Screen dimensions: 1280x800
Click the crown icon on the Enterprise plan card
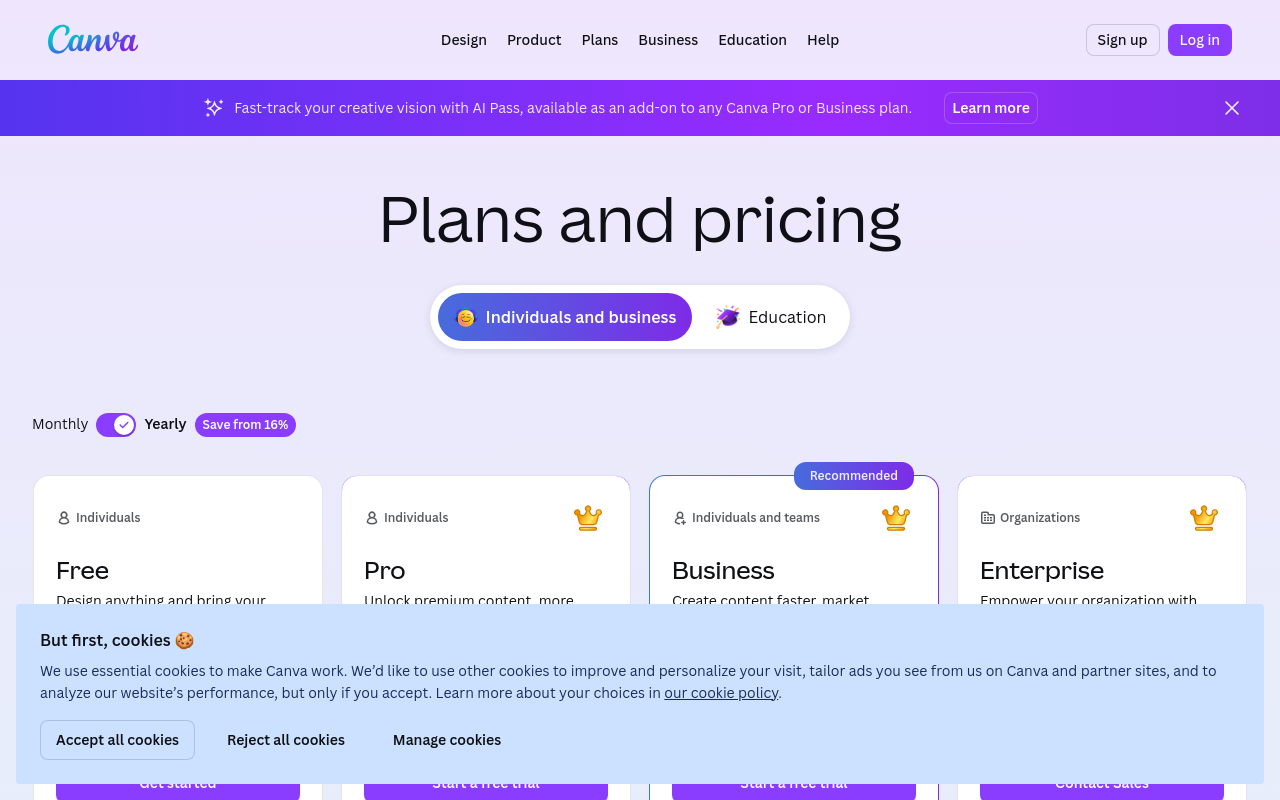(x=1204, y=517)
